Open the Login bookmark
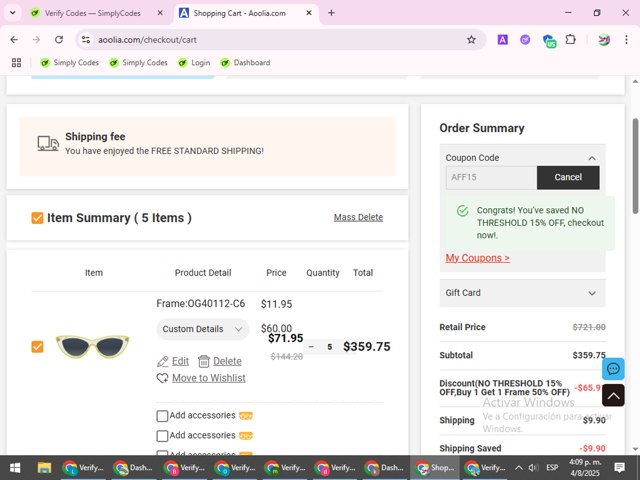The image size is (640, 480). [x=194, y=62]
